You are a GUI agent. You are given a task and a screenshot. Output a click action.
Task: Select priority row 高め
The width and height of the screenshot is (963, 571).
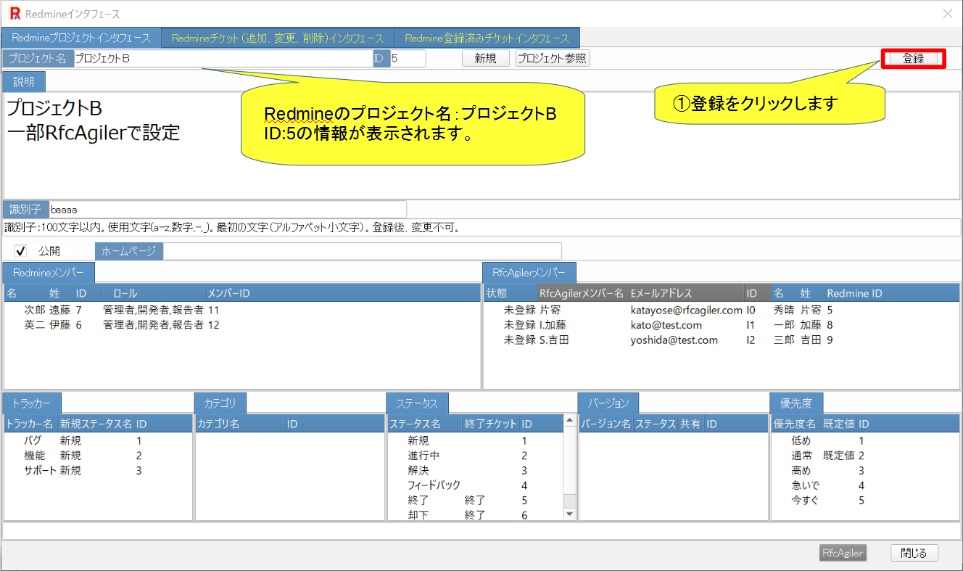[865, 470]
